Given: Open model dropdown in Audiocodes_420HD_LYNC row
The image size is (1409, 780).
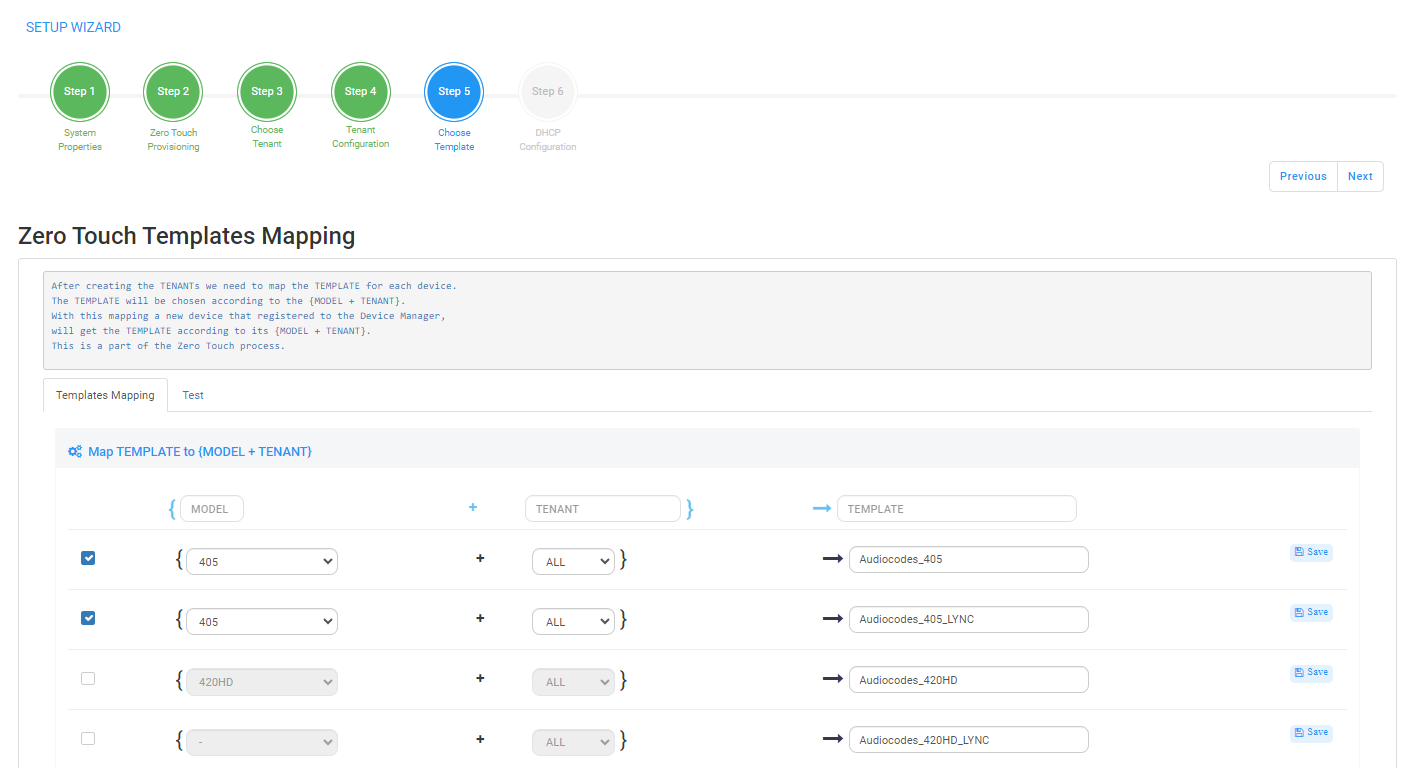Looking at the screenshot, I should tap(262, 742).
